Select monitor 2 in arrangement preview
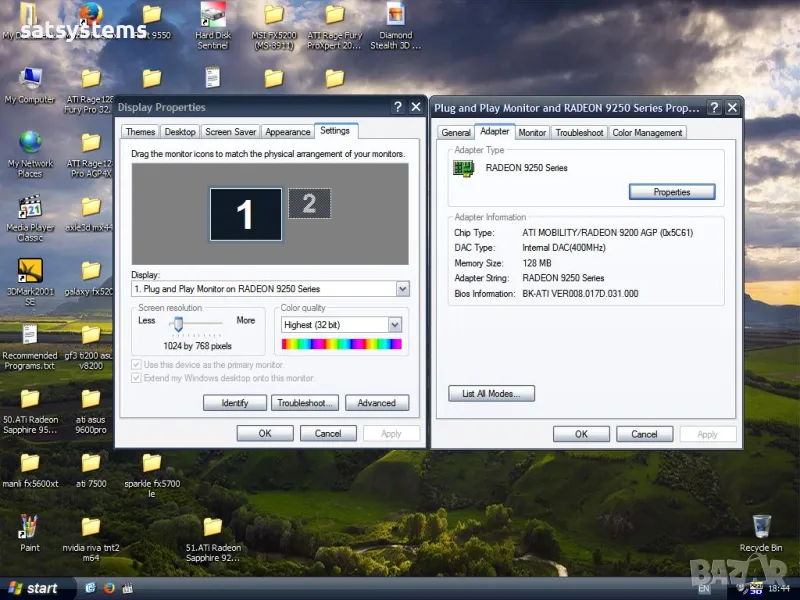 309,204
